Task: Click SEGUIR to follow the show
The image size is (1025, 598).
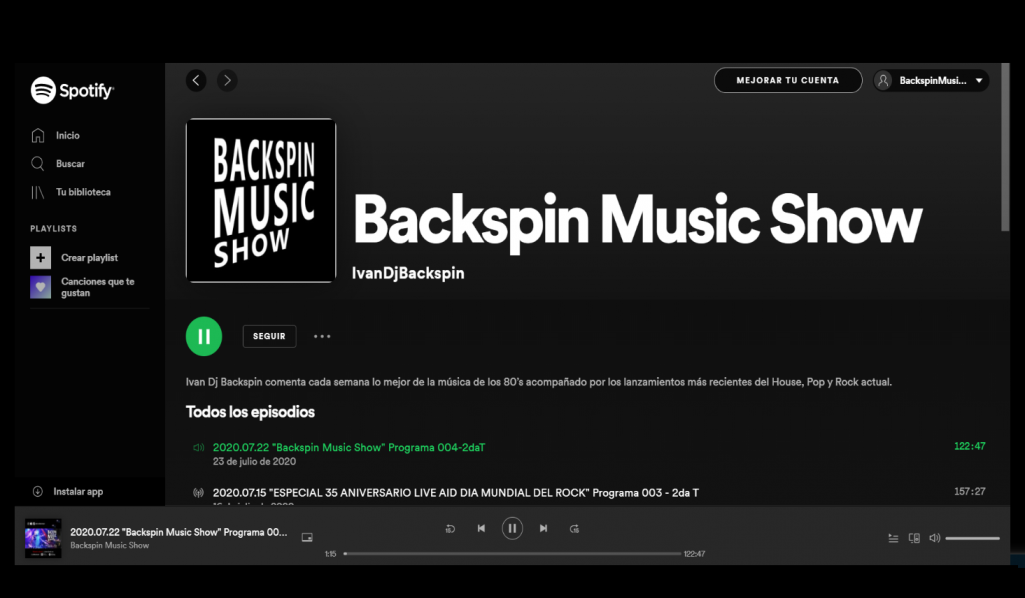Action: tap(269, 336)
